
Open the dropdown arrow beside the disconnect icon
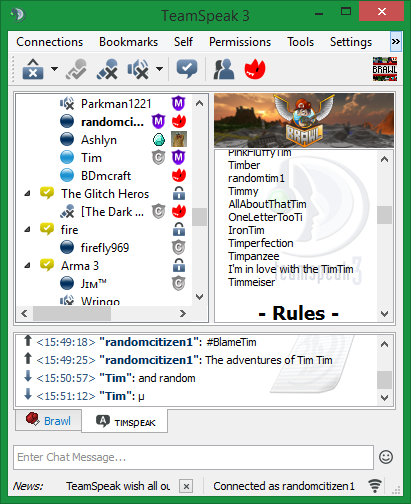tap(54, 69)
